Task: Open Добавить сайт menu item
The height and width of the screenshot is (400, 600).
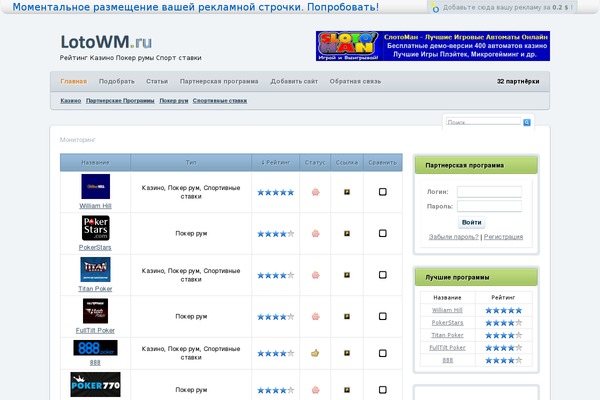Action: 294,81
